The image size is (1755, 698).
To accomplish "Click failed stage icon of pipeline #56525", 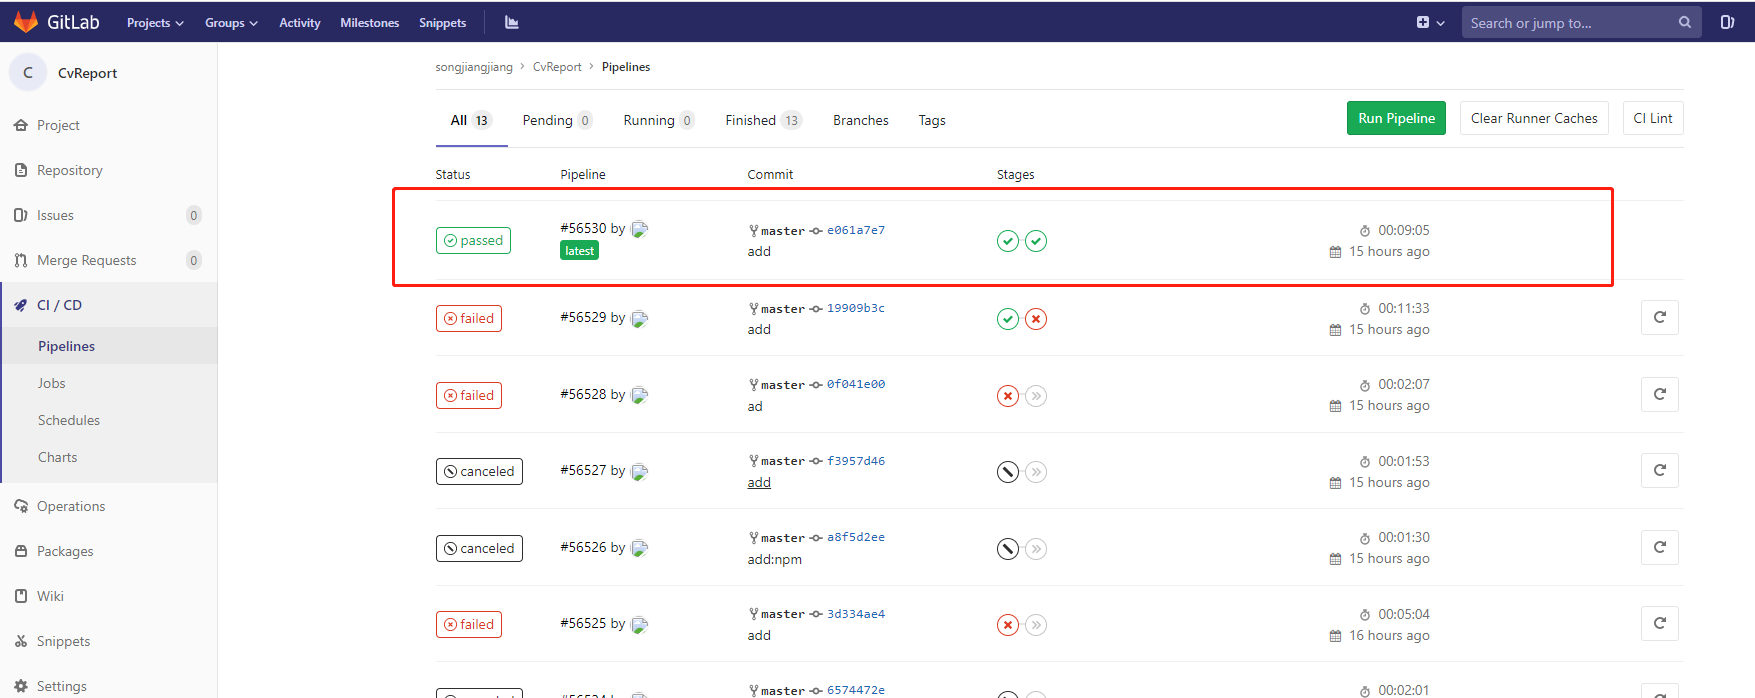I will pyautogui.click(x=1008, y=625).
